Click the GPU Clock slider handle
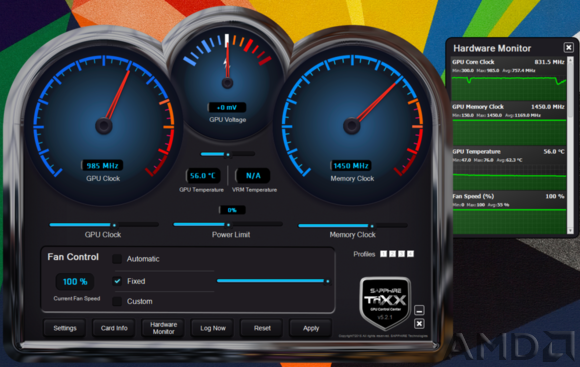Image resolution: width=580 pixels, height=367 pixels. click(x=114, y=225)
